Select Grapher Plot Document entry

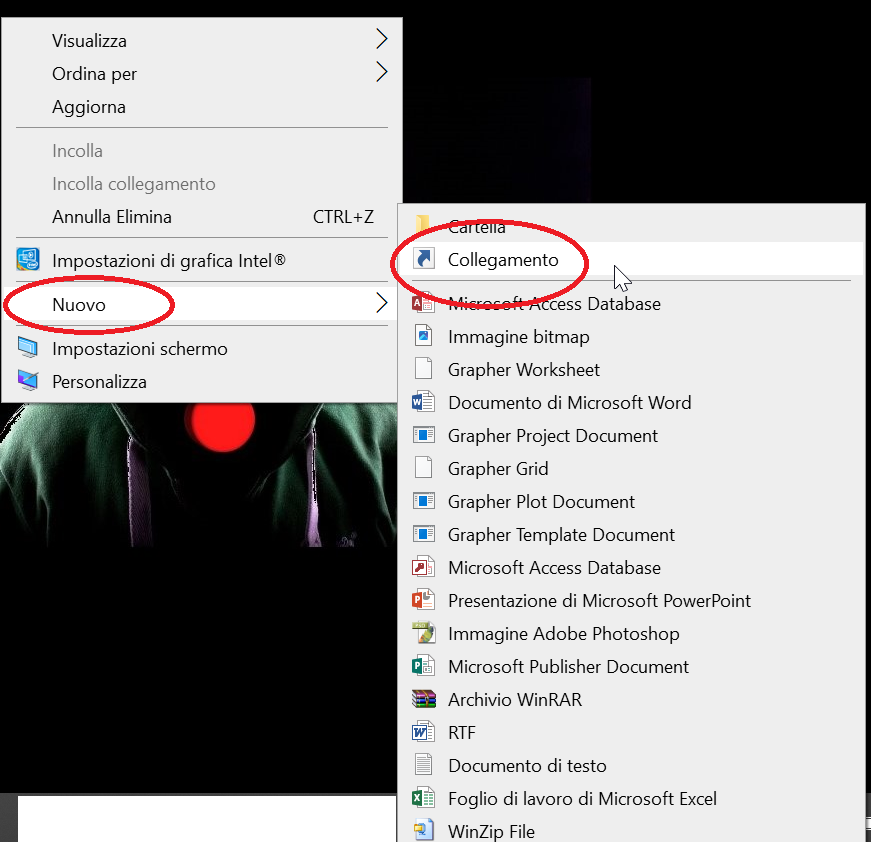click(632, 502)
